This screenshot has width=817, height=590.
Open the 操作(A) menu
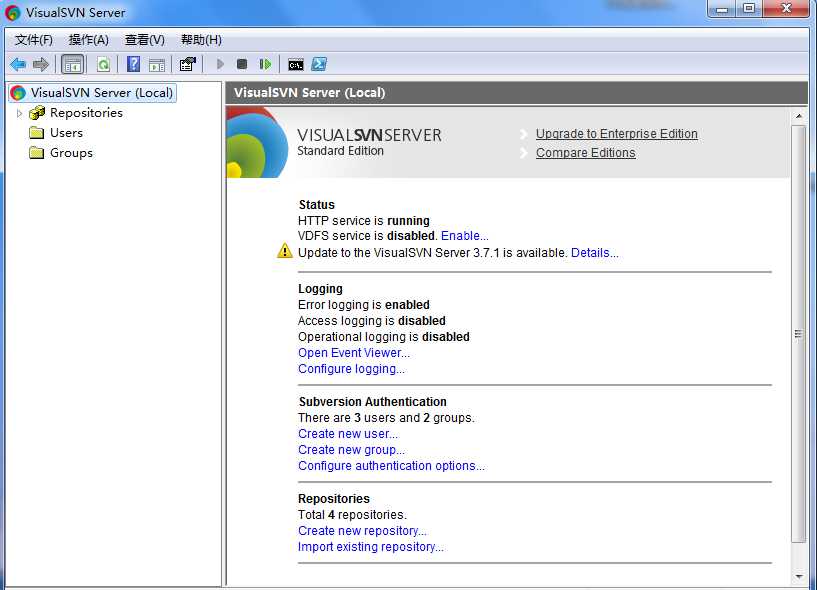coord(89,40)
